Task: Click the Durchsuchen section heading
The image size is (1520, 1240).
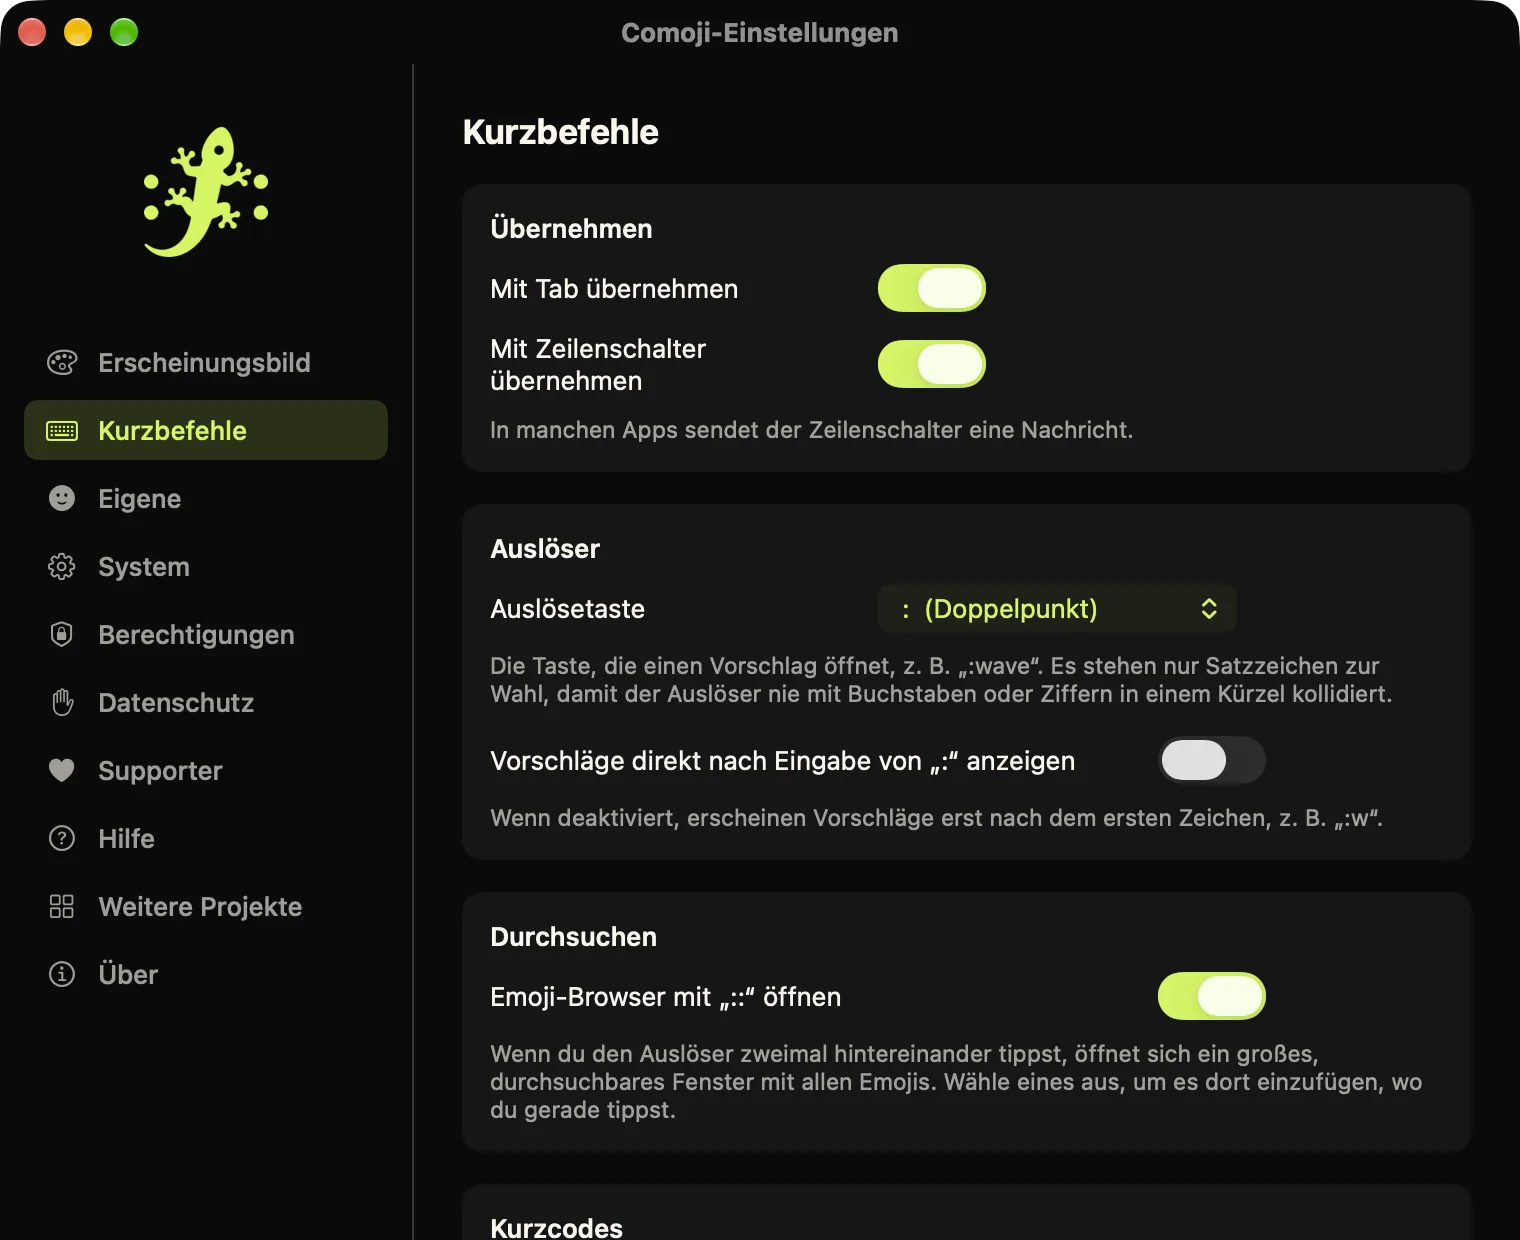Action: click(x=573, y=937)
